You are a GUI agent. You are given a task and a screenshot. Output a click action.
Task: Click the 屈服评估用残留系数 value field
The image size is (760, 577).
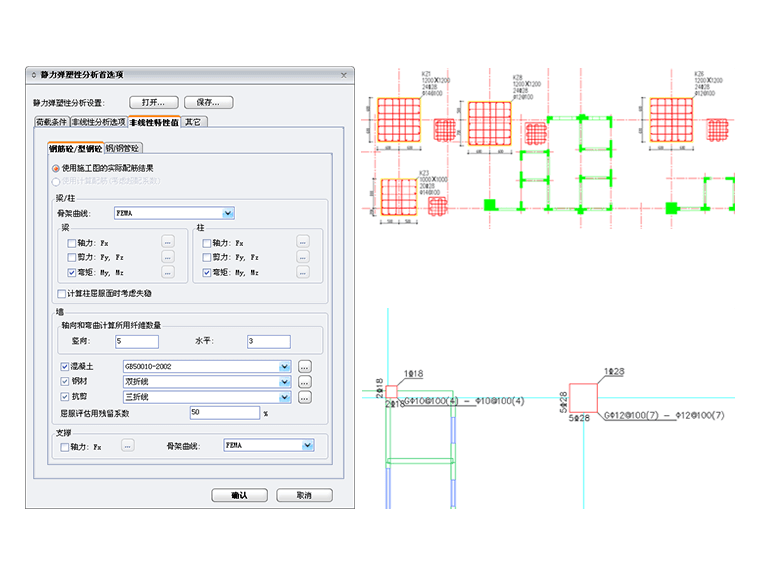225,413
